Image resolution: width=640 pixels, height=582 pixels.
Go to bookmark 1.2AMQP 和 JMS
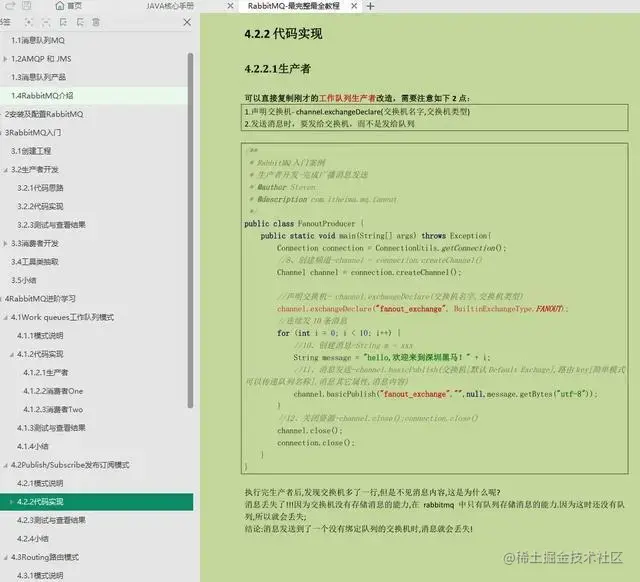(x=41, y=59)
